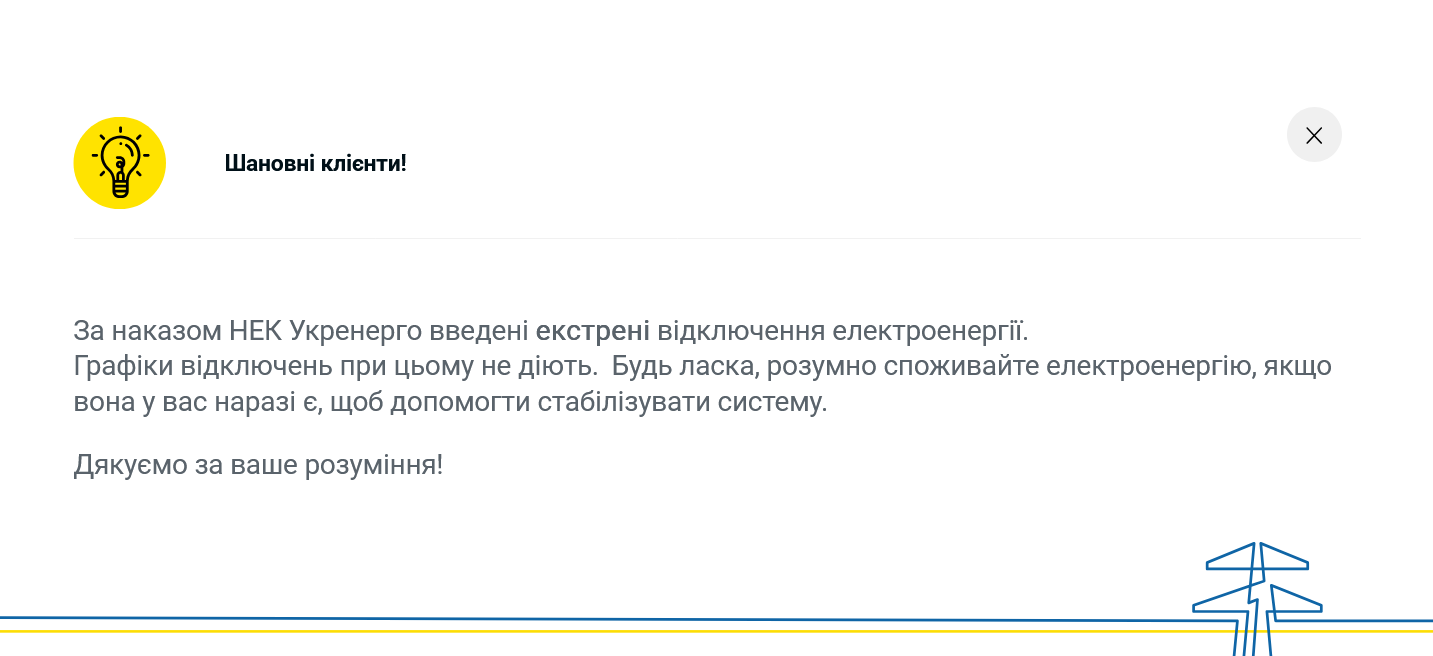Click the horizontal divider under the heading
The height and width of the screenshot is (656, 1433).
(716, 237)
